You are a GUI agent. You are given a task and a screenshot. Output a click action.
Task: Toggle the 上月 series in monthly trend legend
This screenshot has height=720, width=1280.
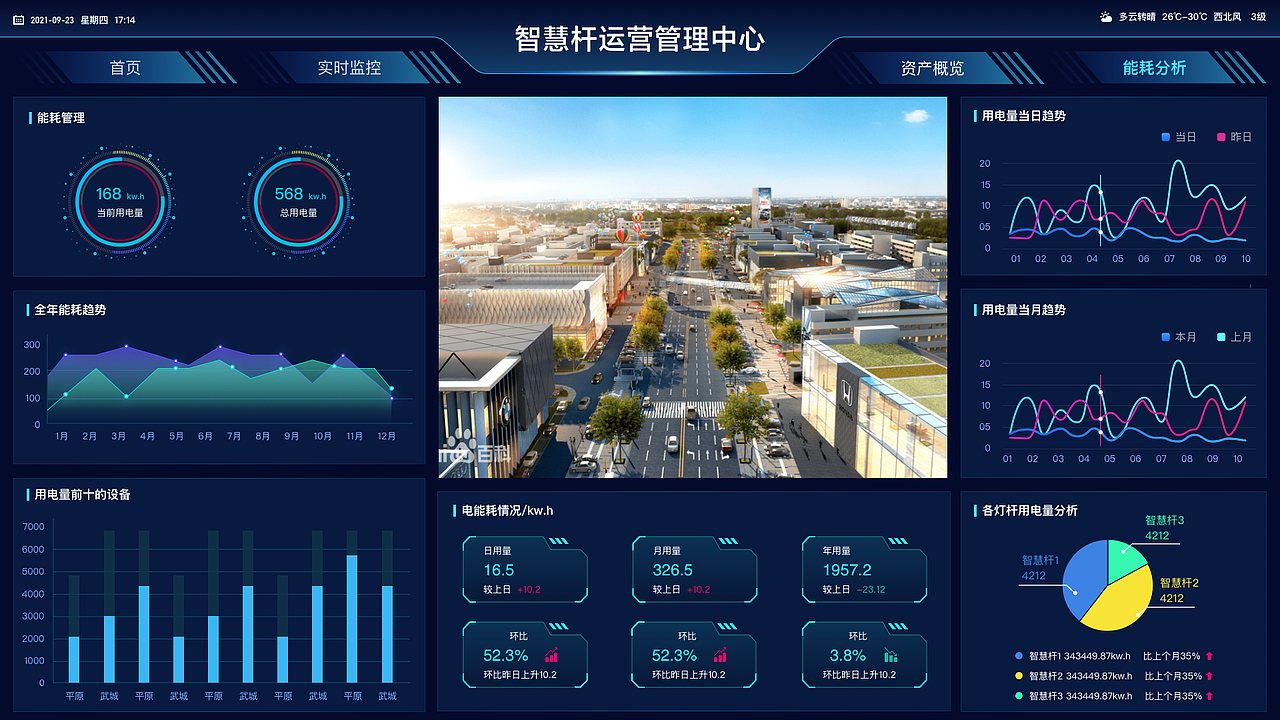coord(1234,337)
